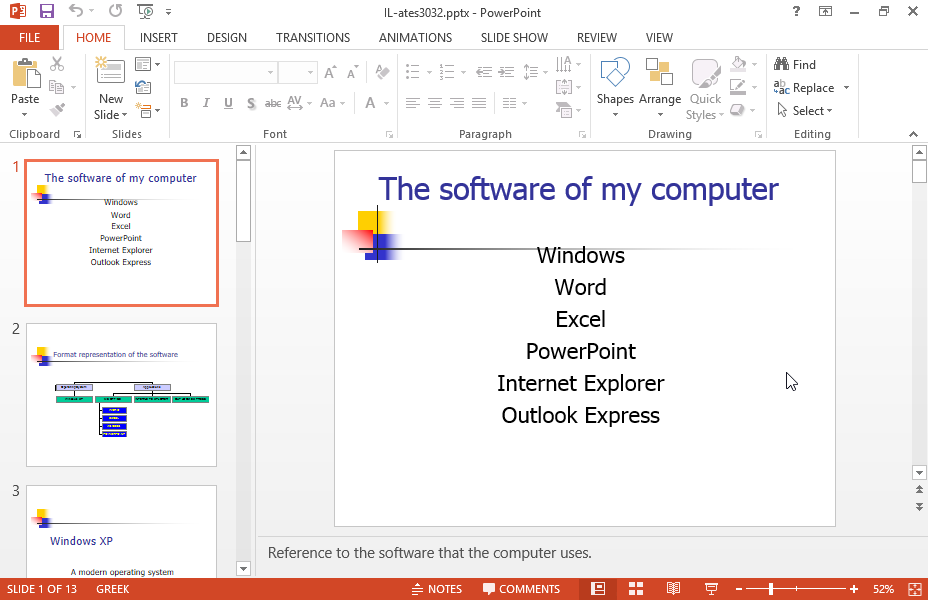
Task: Toggle text Shadow effect
Action: [251, 103]
